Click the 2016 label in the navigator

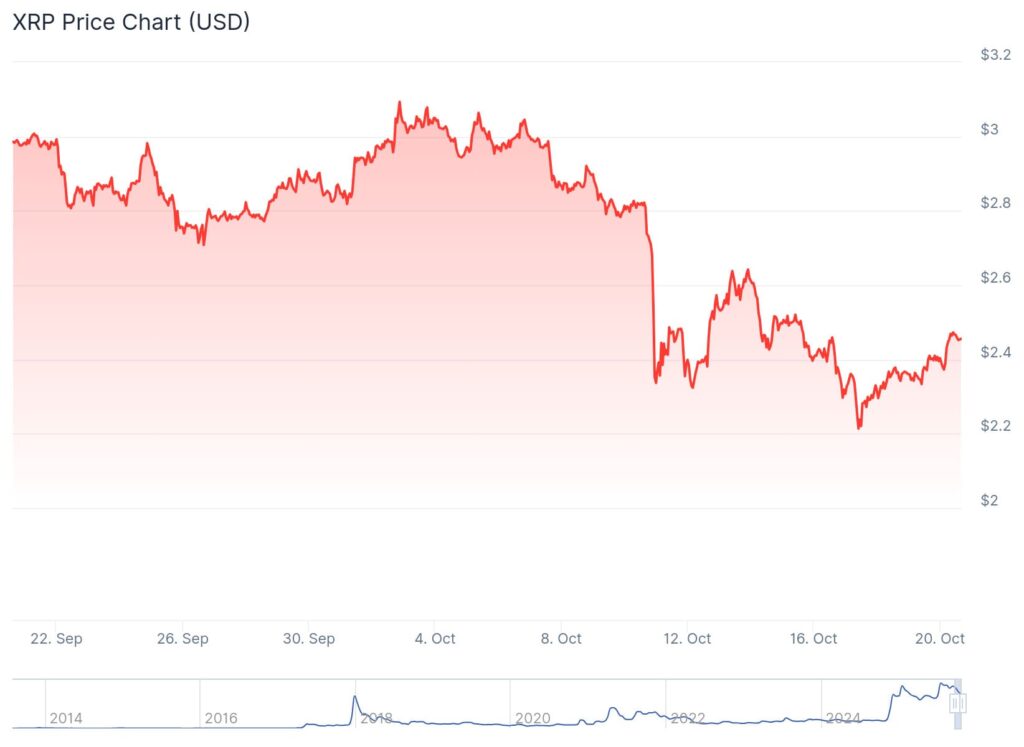(221, 718)
